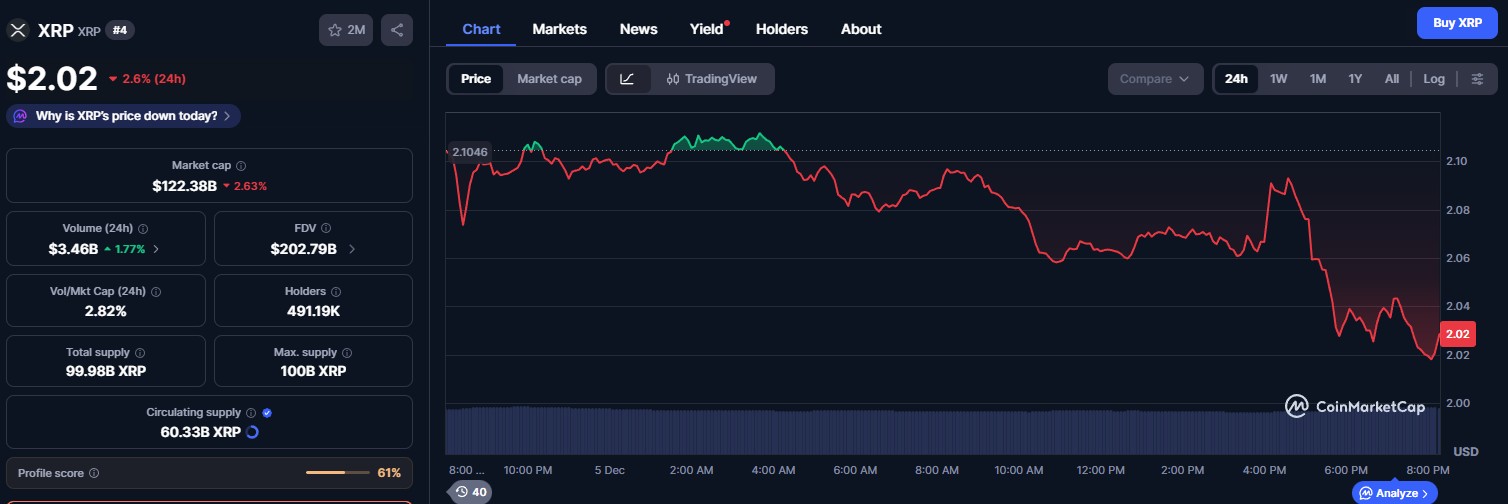Click the $3.46B volume value
This screenshot has width=1508, height=504.
click(x=73, y=248)
